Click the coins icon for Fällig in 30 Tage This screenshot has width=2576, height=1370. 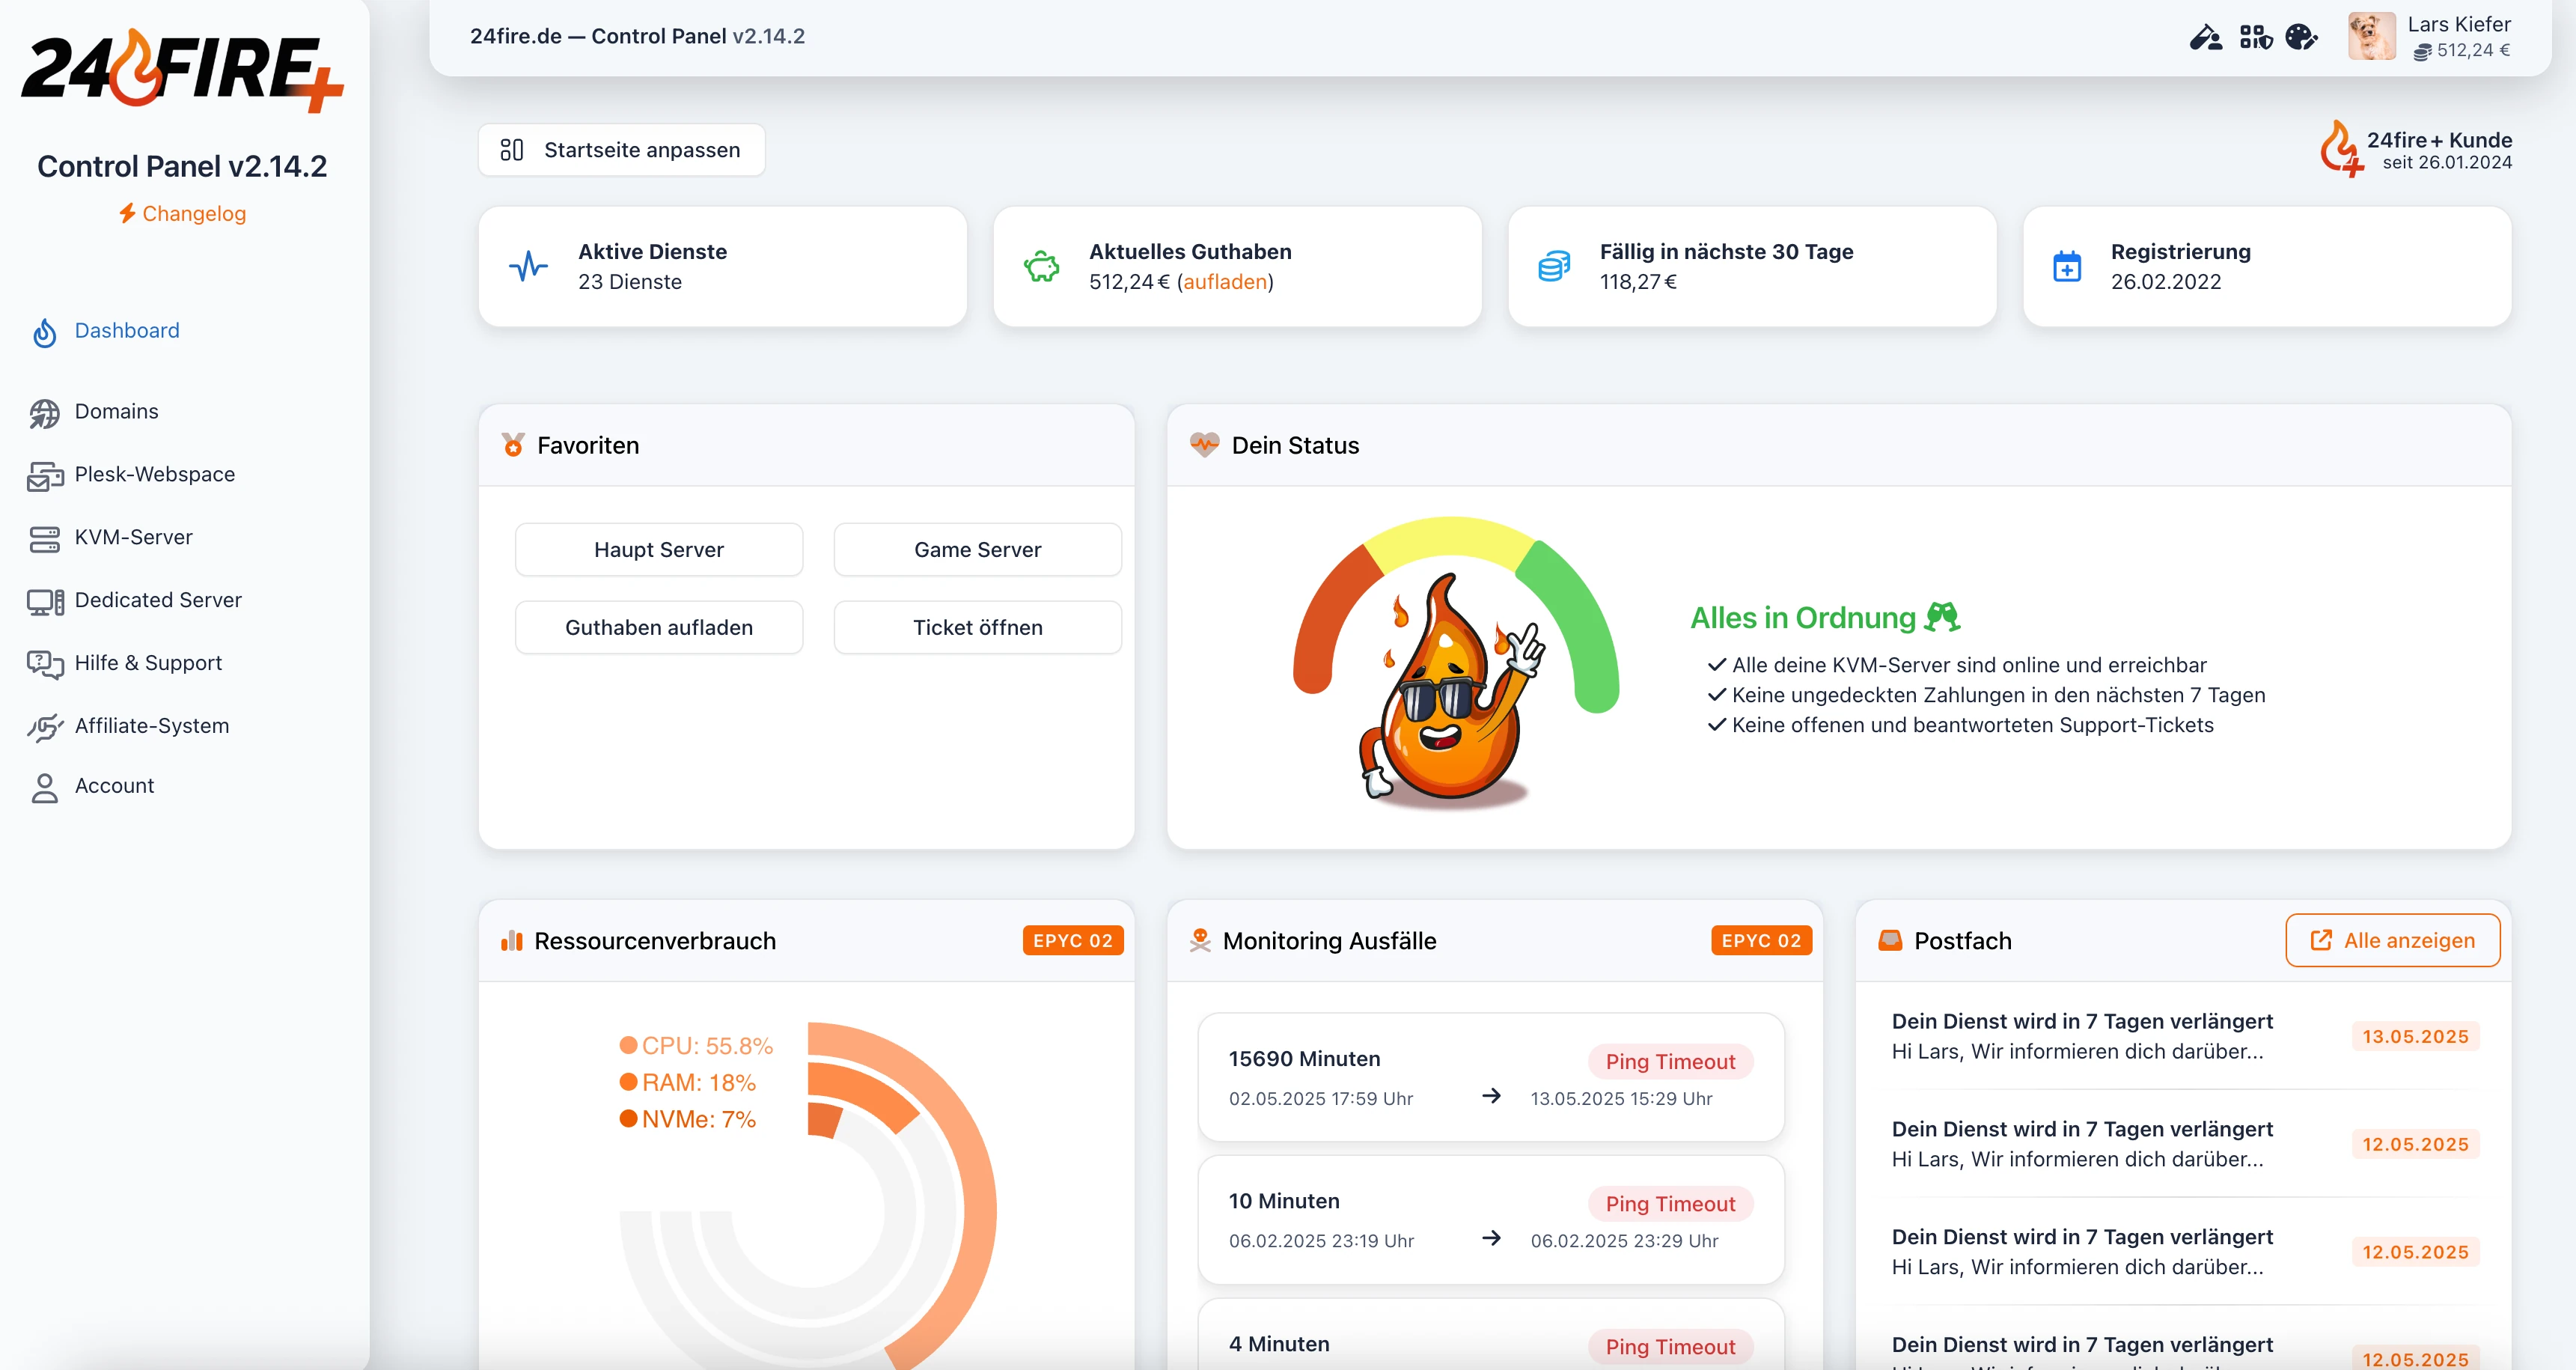[1554, 266]
